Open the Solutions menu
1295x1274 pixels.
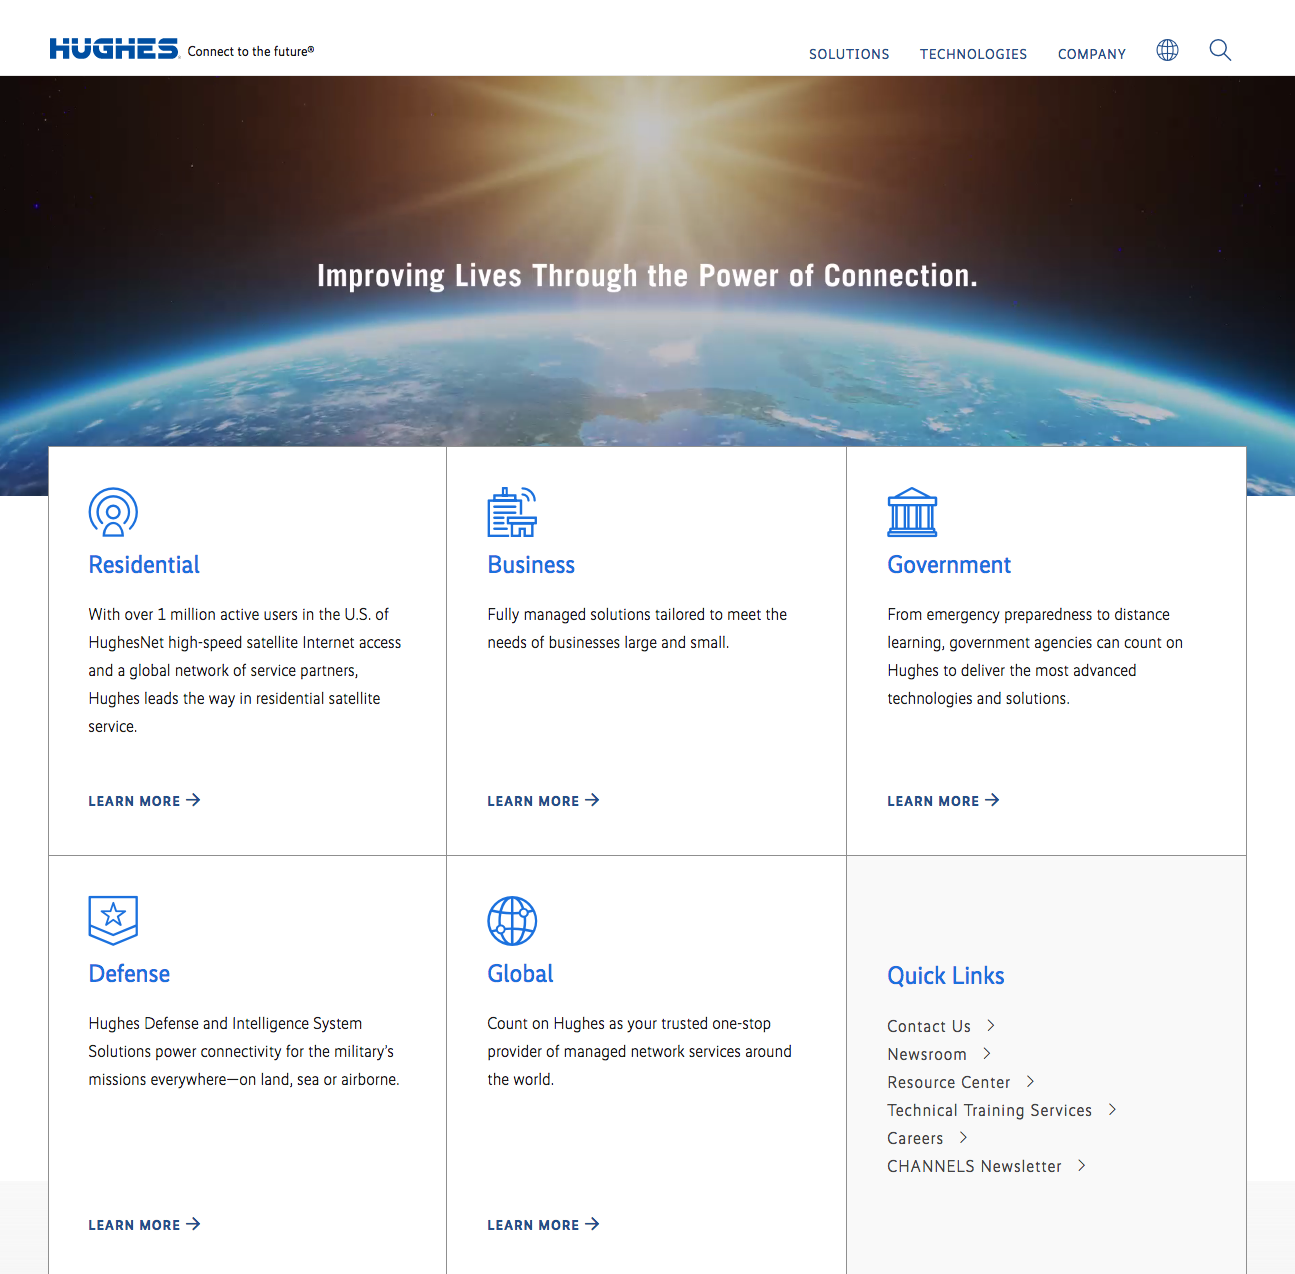849,54
